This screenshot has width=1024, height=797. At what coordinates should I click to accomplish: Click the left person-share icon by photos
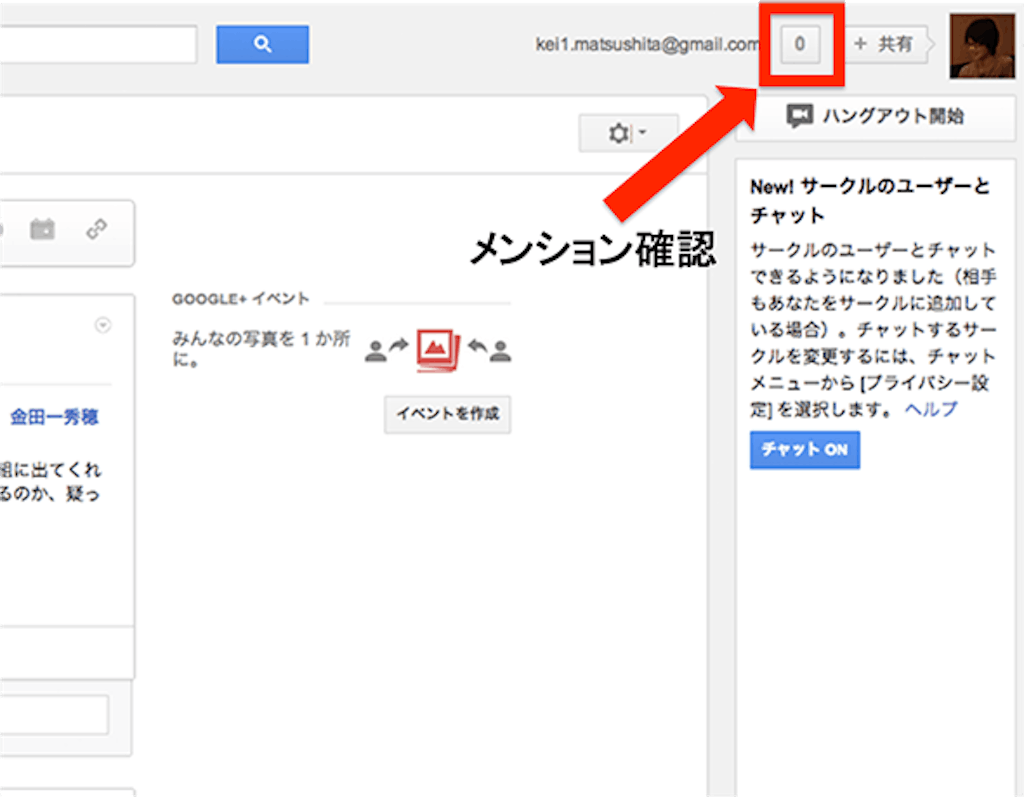click(386, 349)
